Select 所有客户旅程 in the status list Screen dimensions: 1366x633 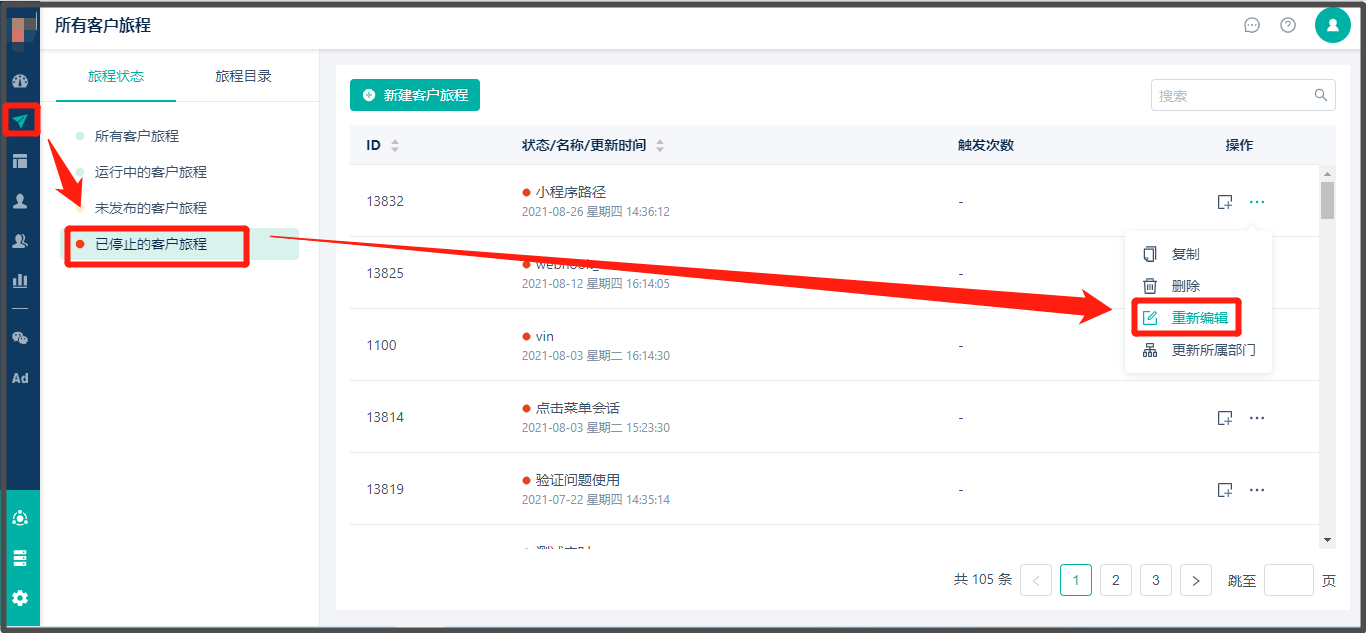(137, 136)
